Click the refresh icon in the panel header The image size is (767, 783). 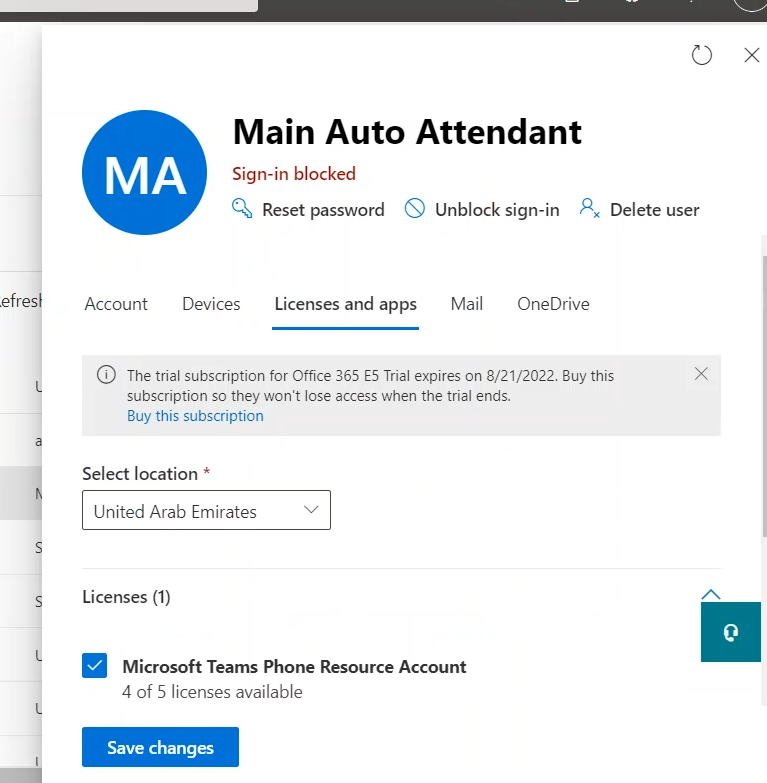702,55
